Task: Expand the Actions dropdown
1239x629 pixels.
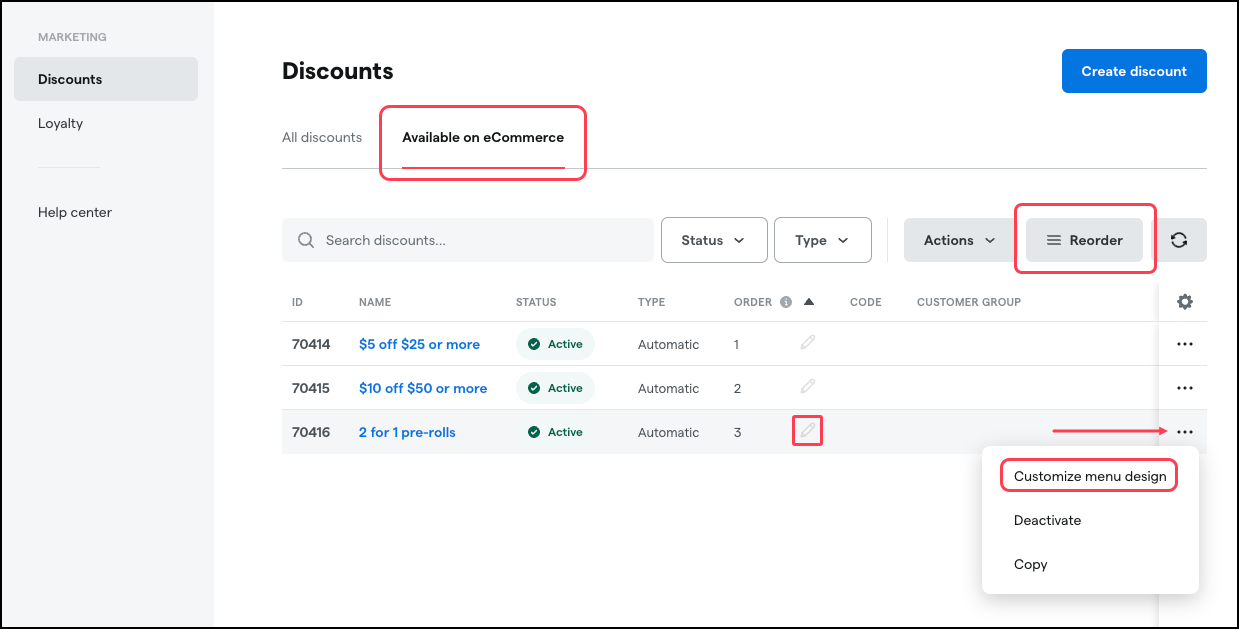Action: [960, 240]
